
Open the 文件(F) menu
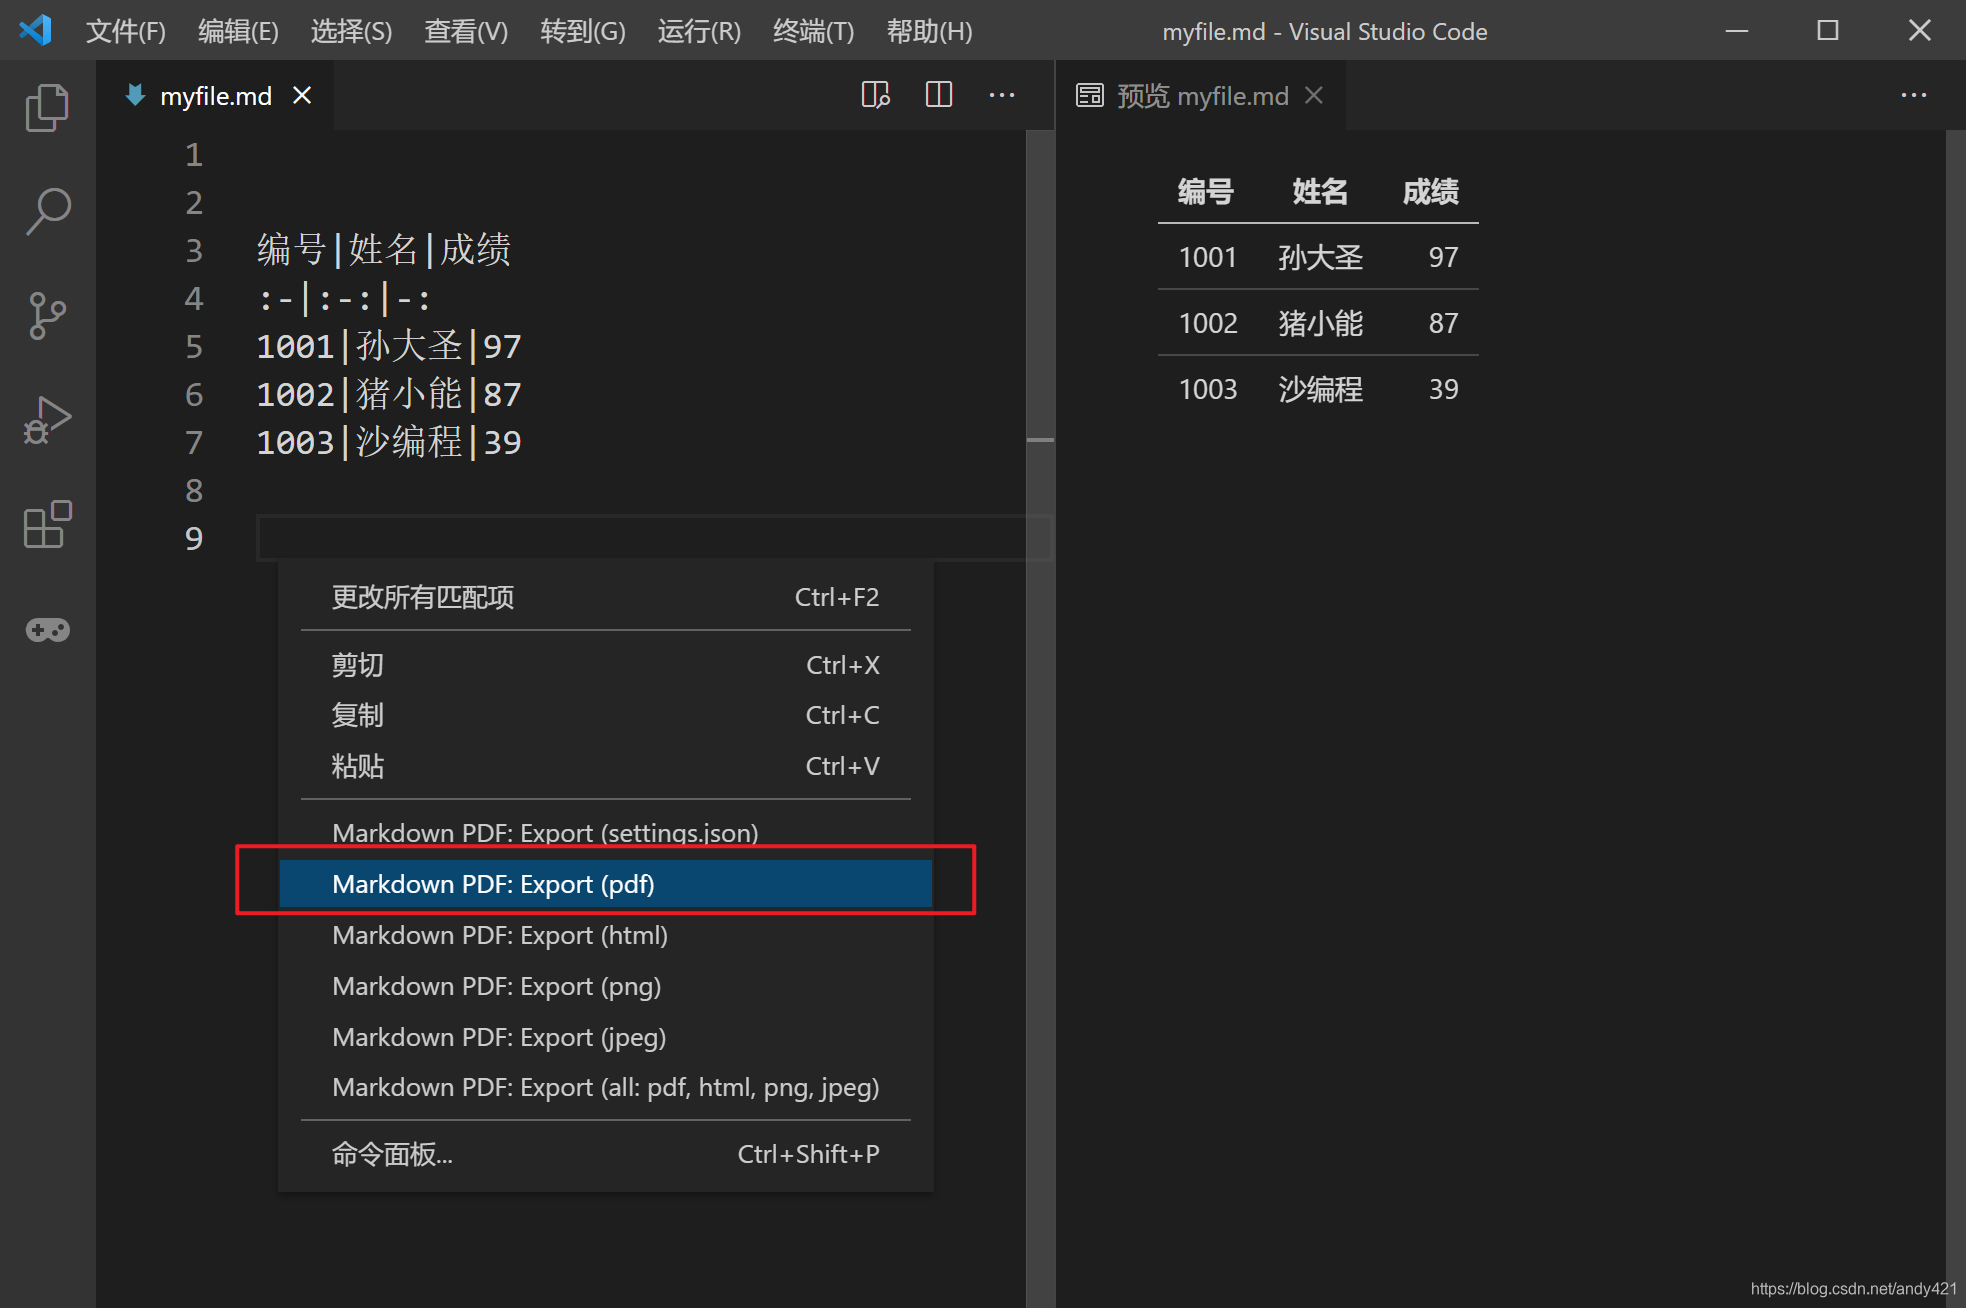(x=125, y=31)
